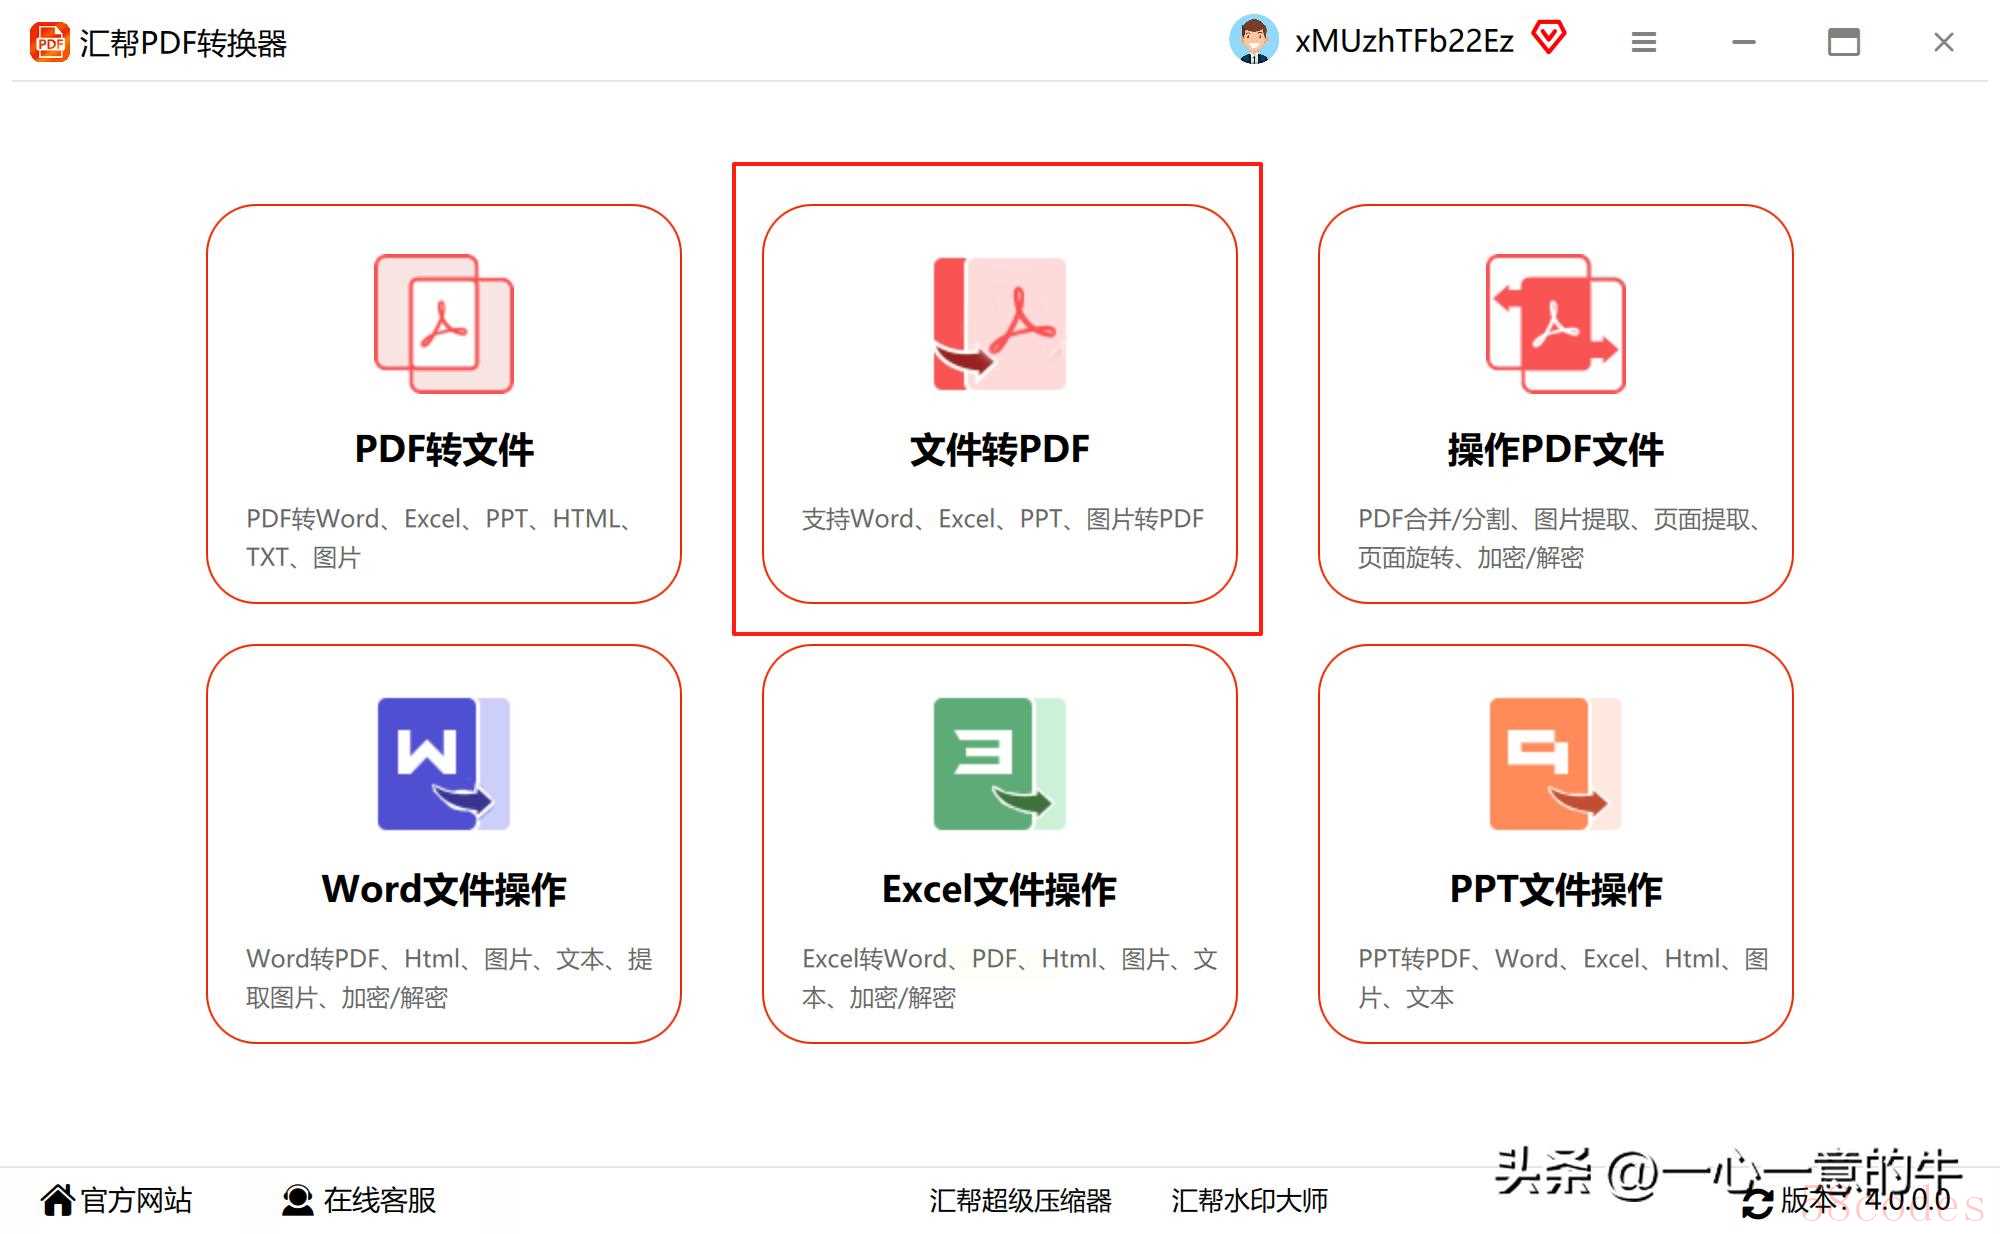This screenshot has height=1234, width=2000.
Task: Select the Excel文件操作 card title
Action: pyautogui.click(x=1000, y=890)
